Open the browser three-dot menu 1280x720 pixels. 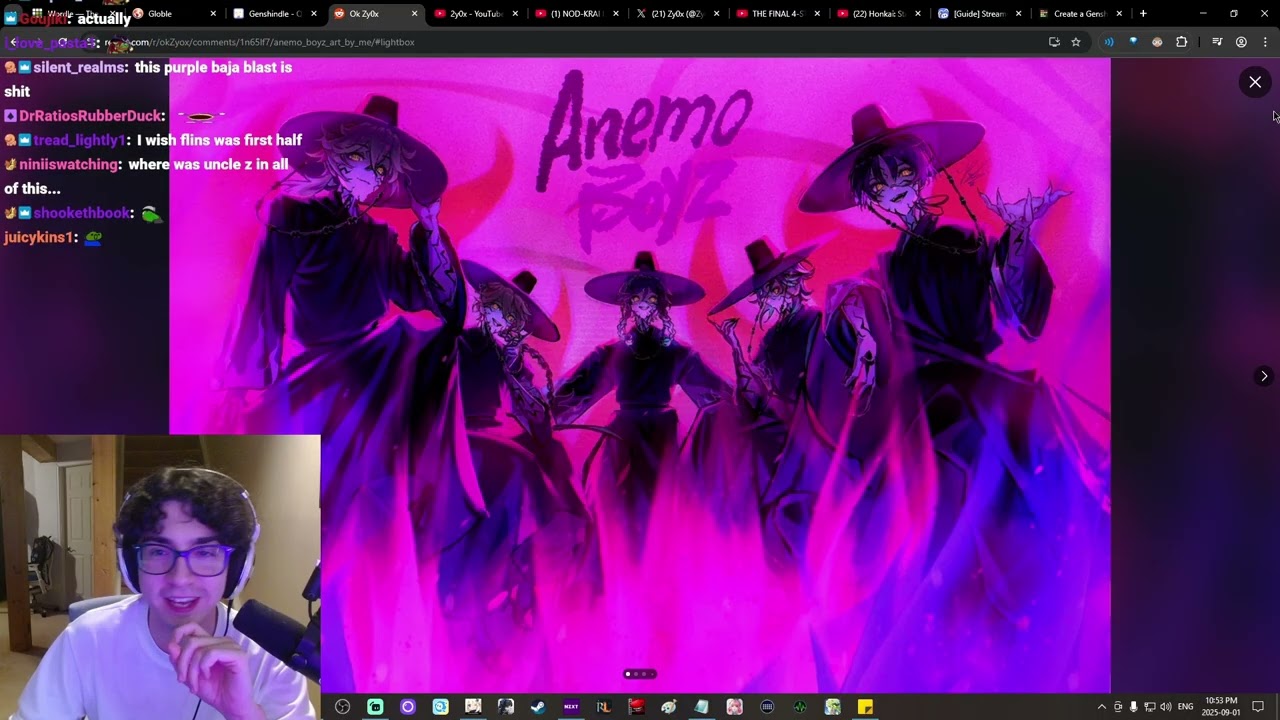[x=1265, y=42]
